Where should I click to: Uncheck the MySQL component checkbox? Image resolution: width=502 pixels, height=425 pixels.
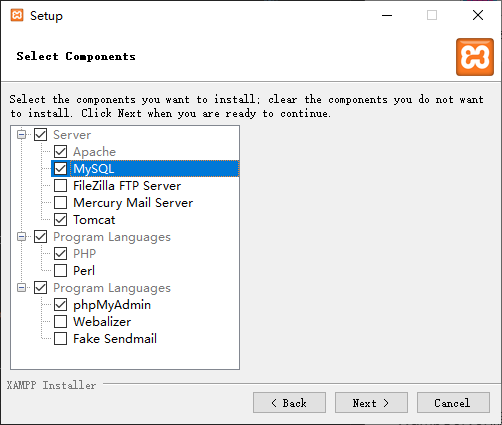60,168
